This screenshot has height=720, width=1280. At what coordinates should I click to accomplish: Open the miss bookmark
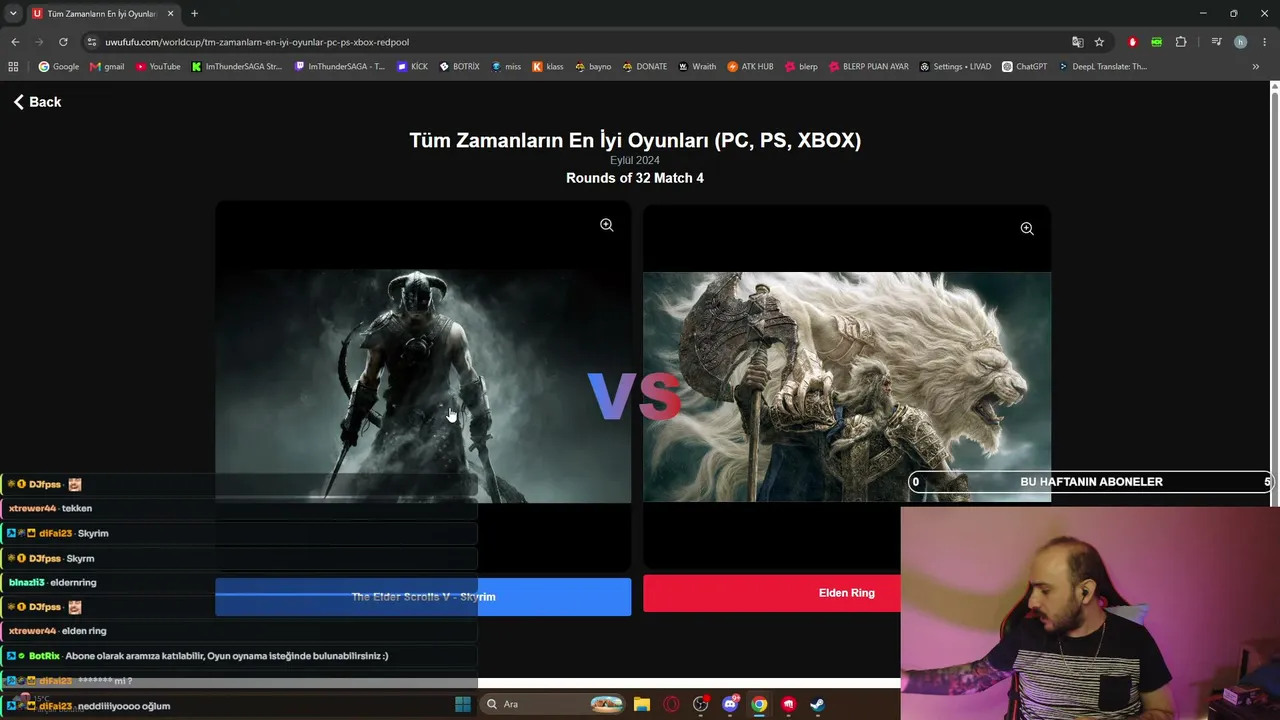click(506, 67)
